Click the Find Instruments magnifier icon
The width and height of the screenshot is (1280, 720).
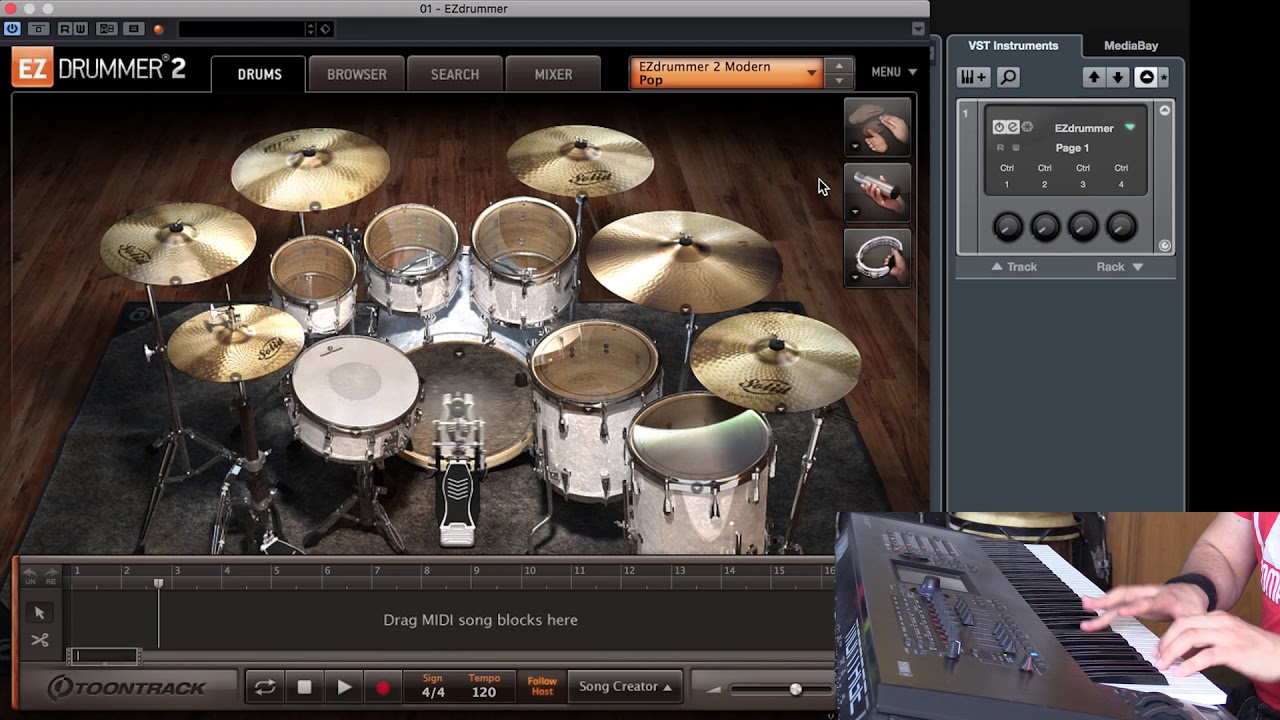pyautogui.click(x=1008, y=77)
